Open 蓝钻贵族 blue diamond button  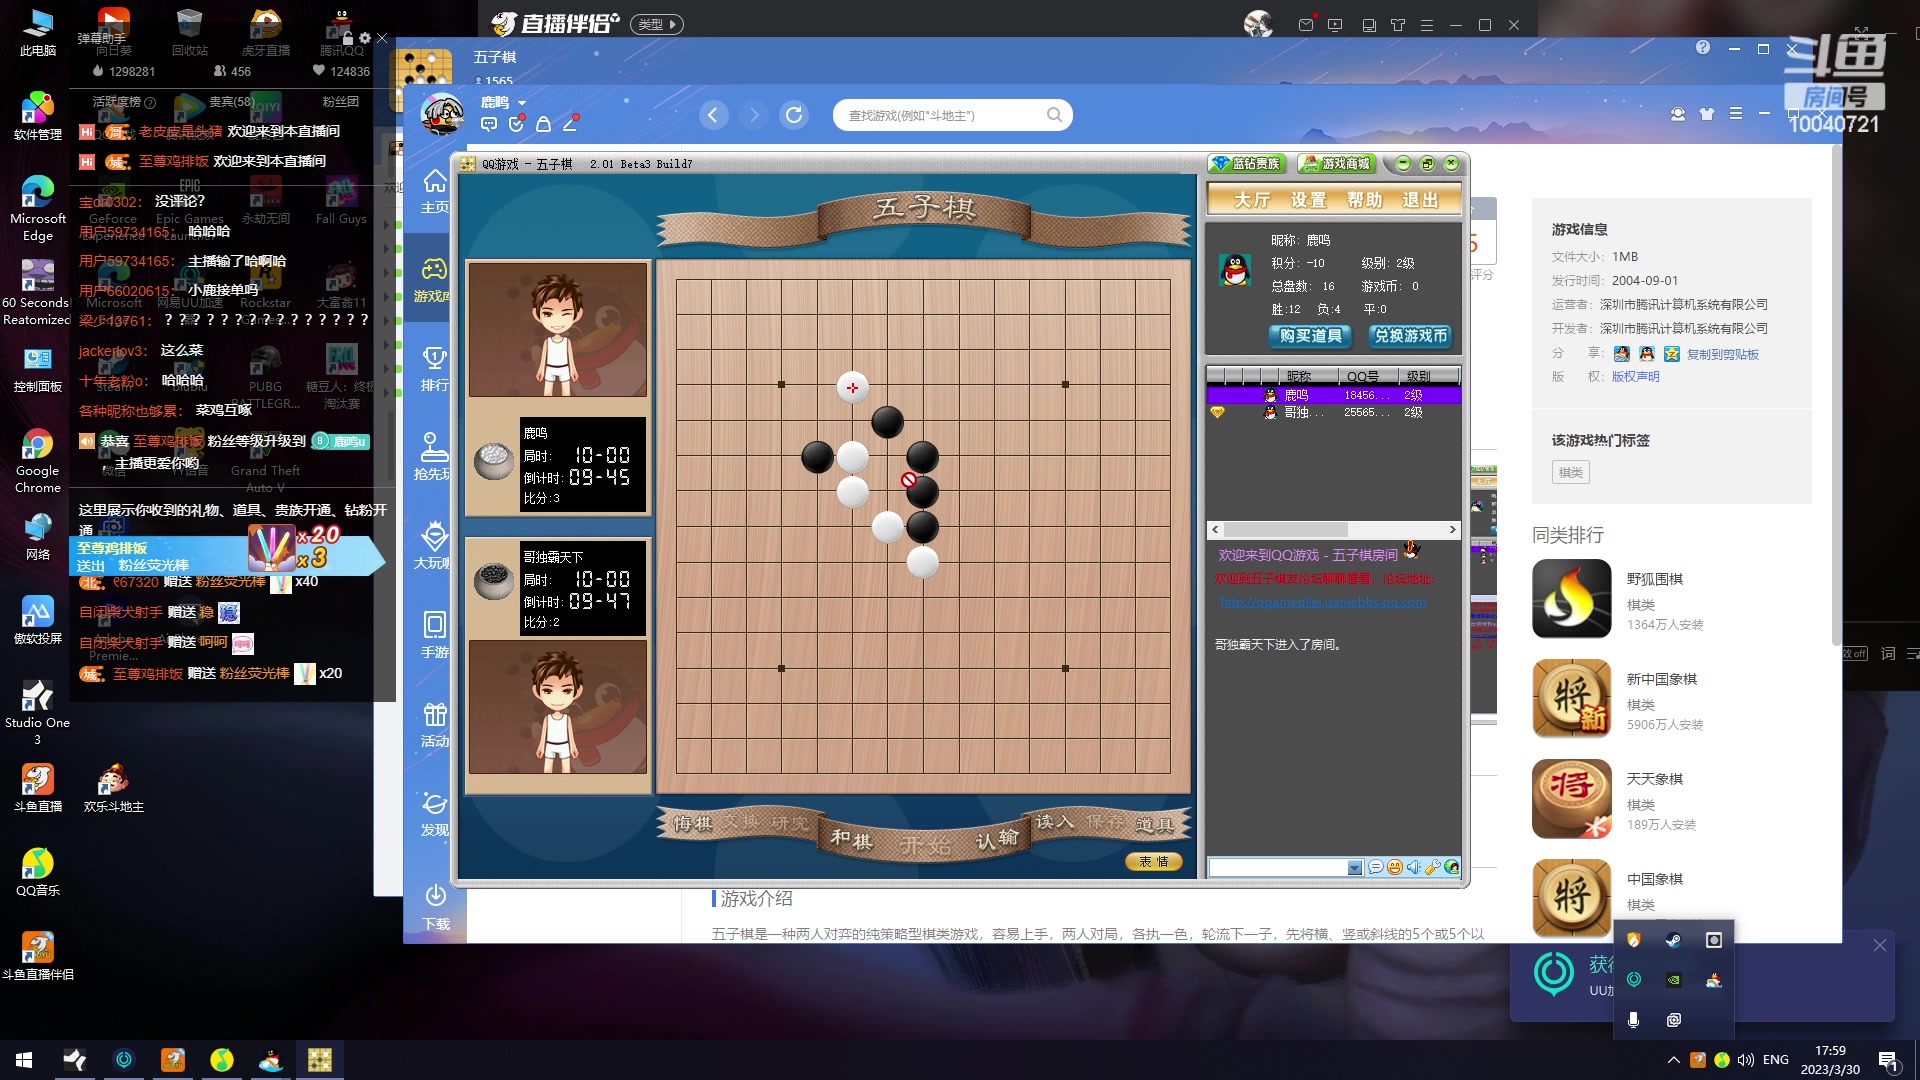(1247, 164)
